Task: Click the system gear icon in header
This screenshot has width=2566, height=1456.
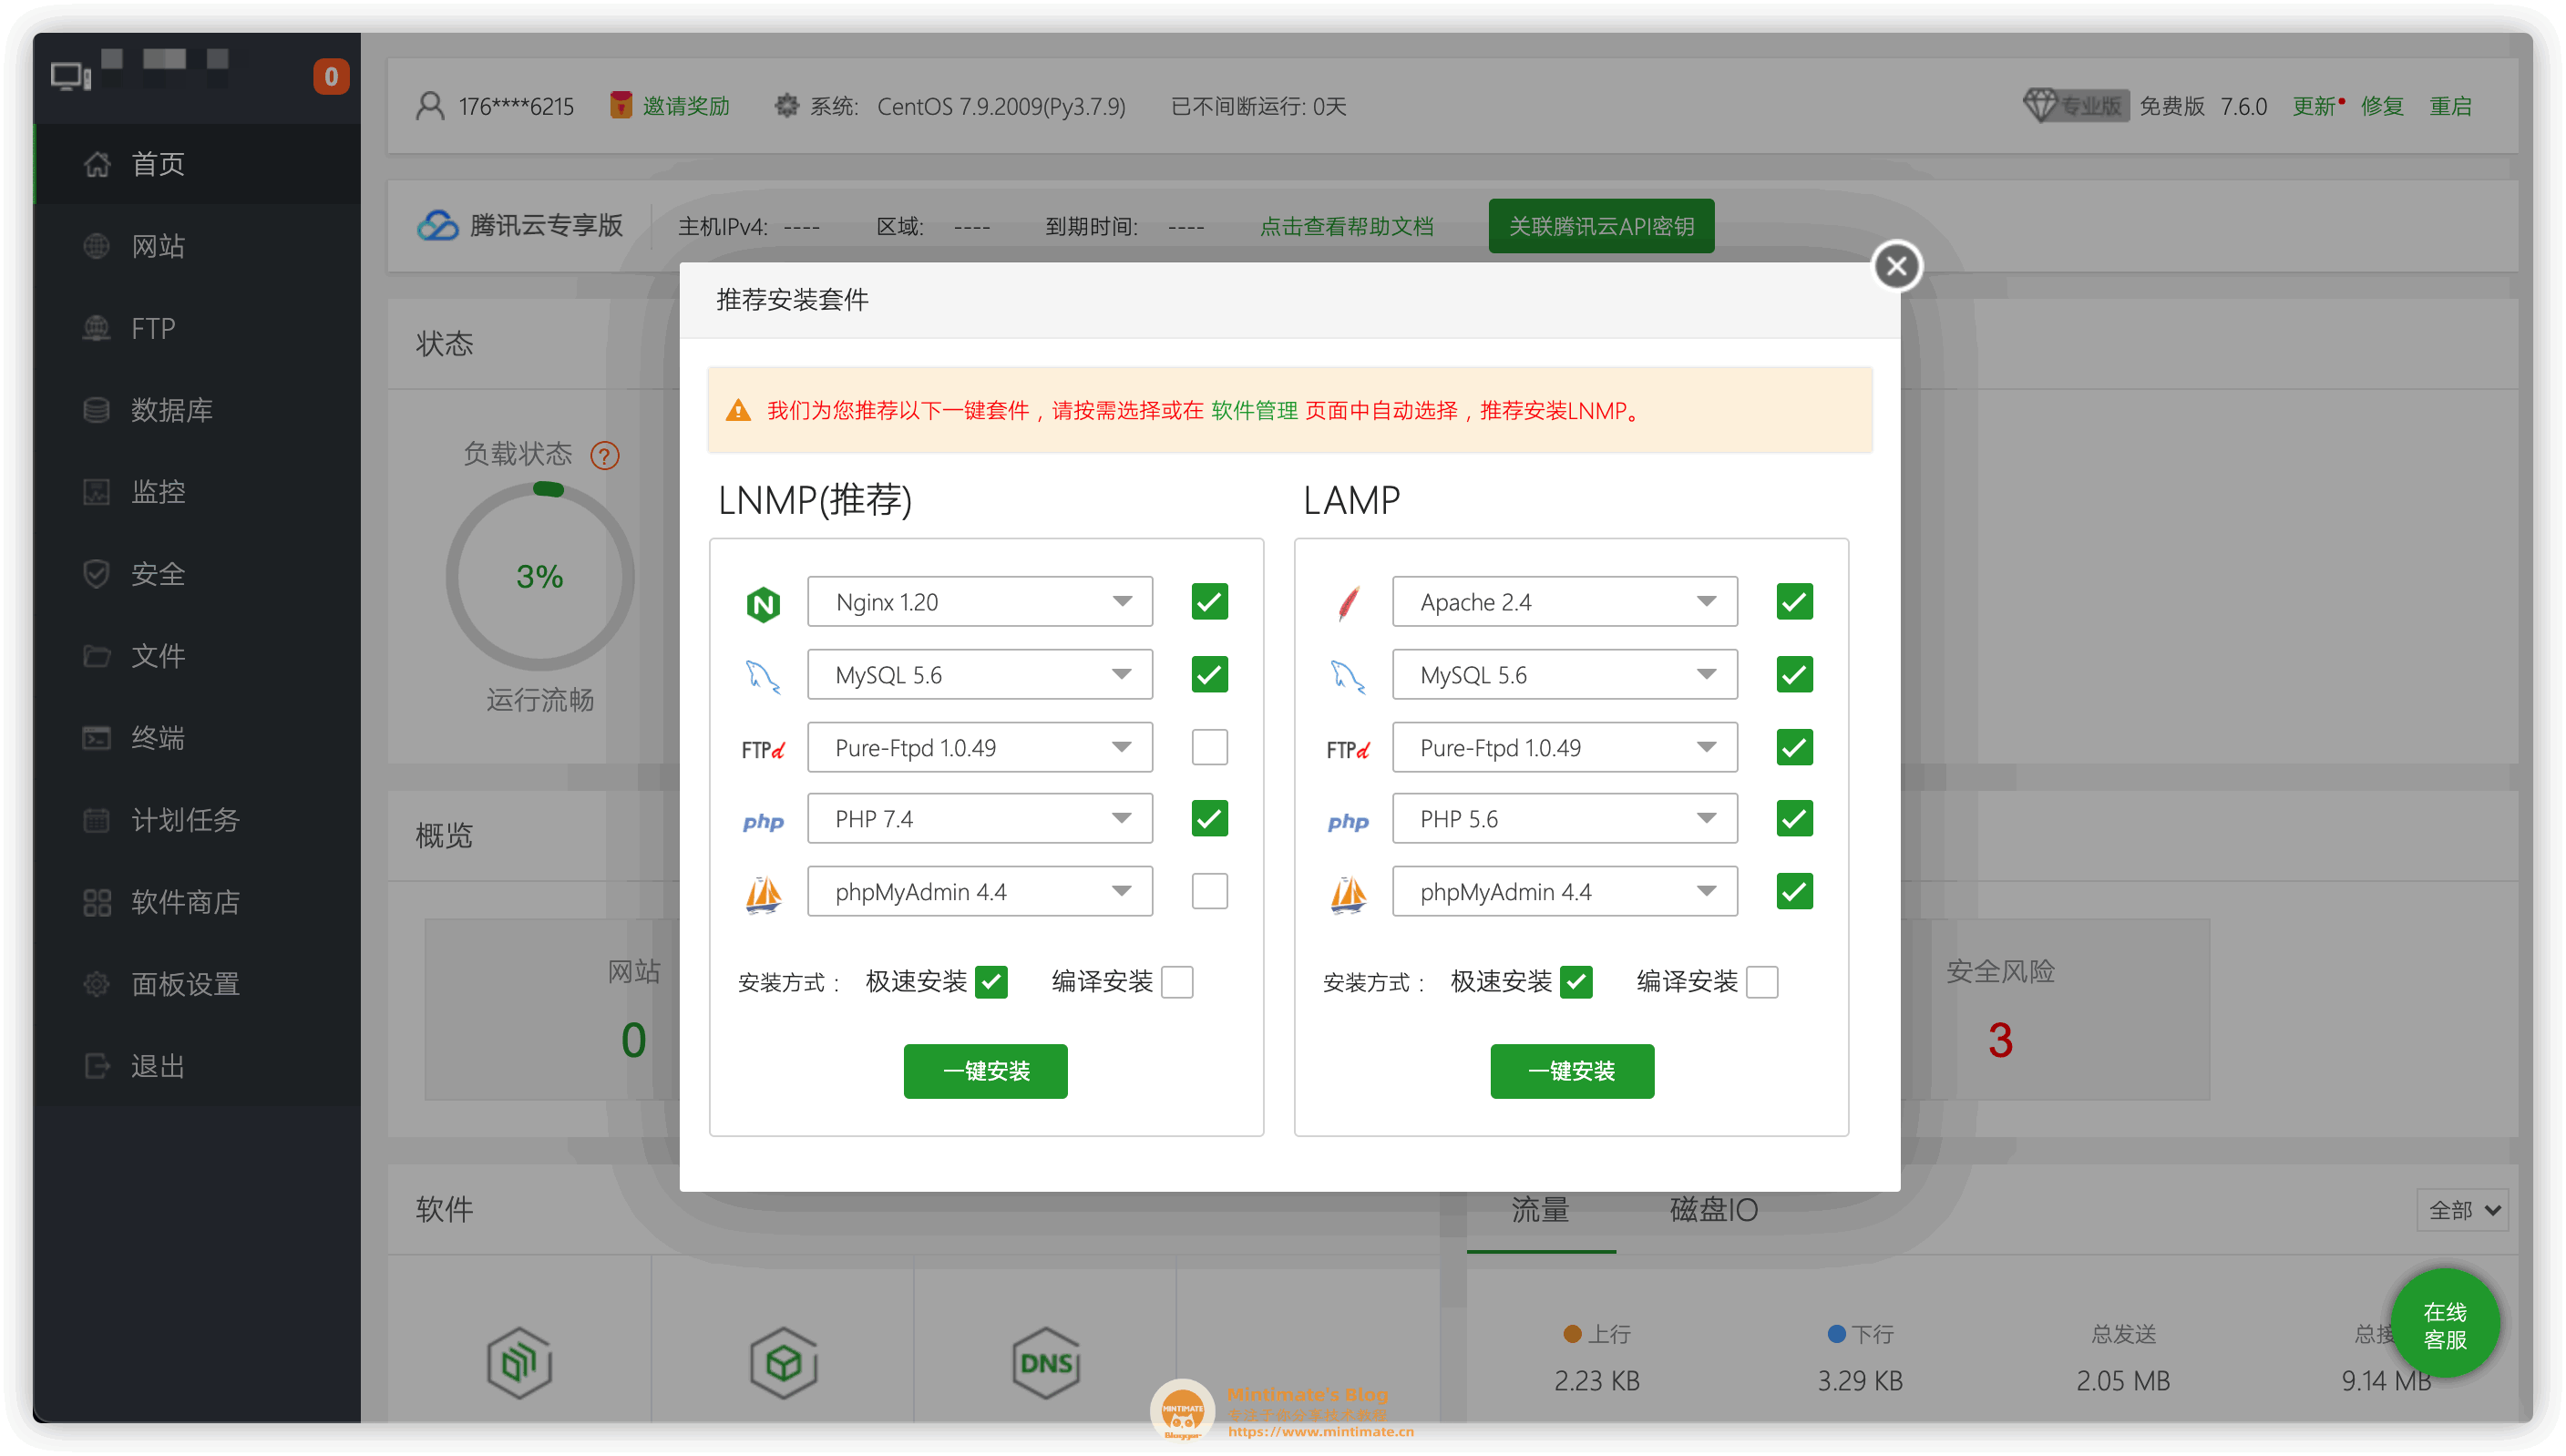Action: tap(787, 105)
